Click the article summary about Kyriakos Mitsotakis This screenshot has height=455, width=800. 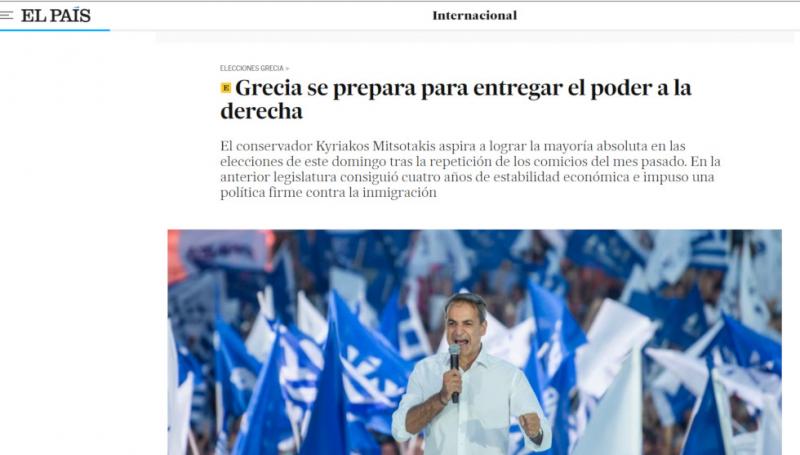tap(470, 169)
